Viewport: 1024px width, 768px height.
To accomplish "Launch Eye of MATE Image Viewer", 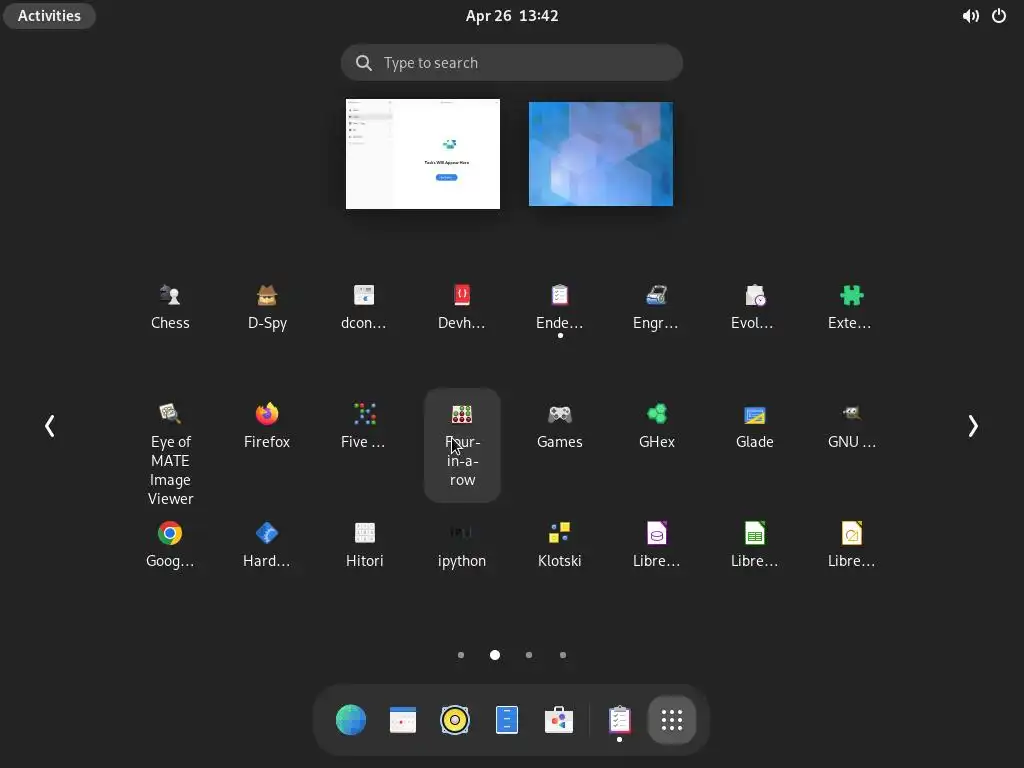I will point(170,454).
